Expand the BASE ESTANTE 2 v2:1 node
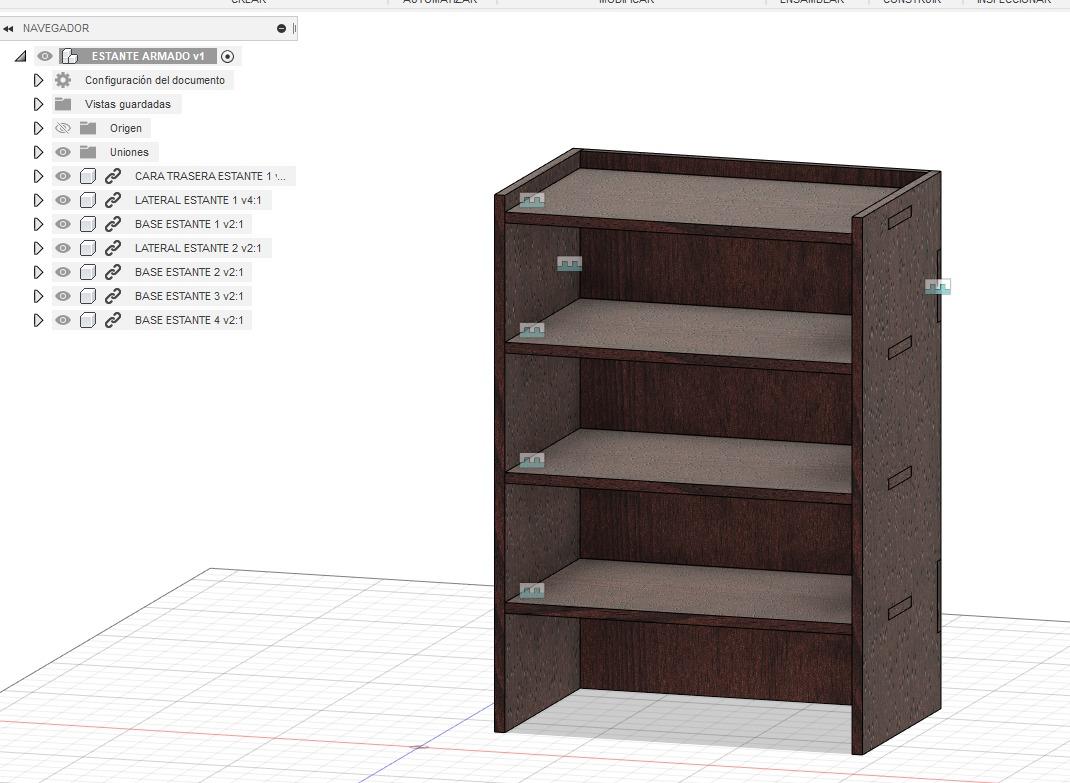 coord(38,272)
